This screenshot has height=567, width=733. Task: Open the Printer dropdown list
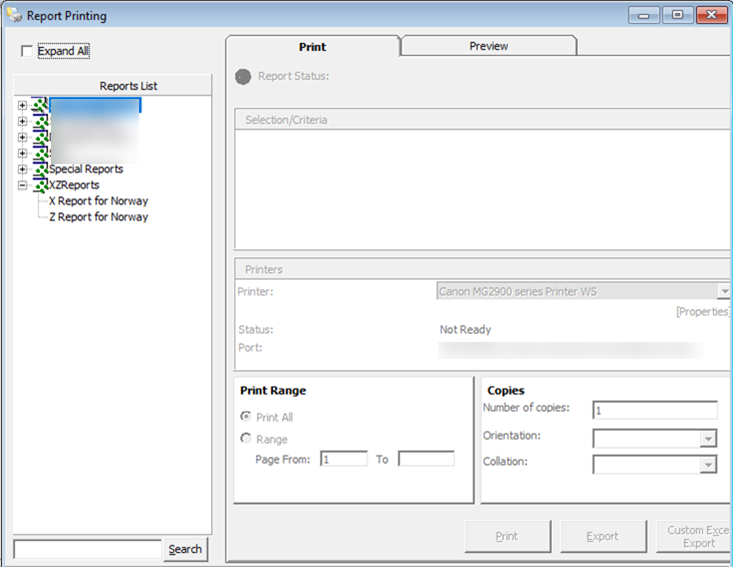(x=724, y=291)
